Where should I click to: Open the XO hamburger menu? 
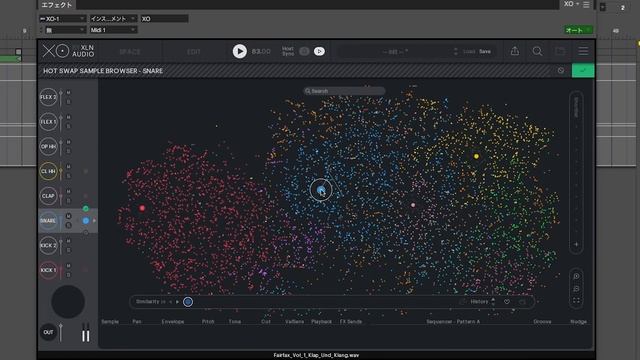583,51
